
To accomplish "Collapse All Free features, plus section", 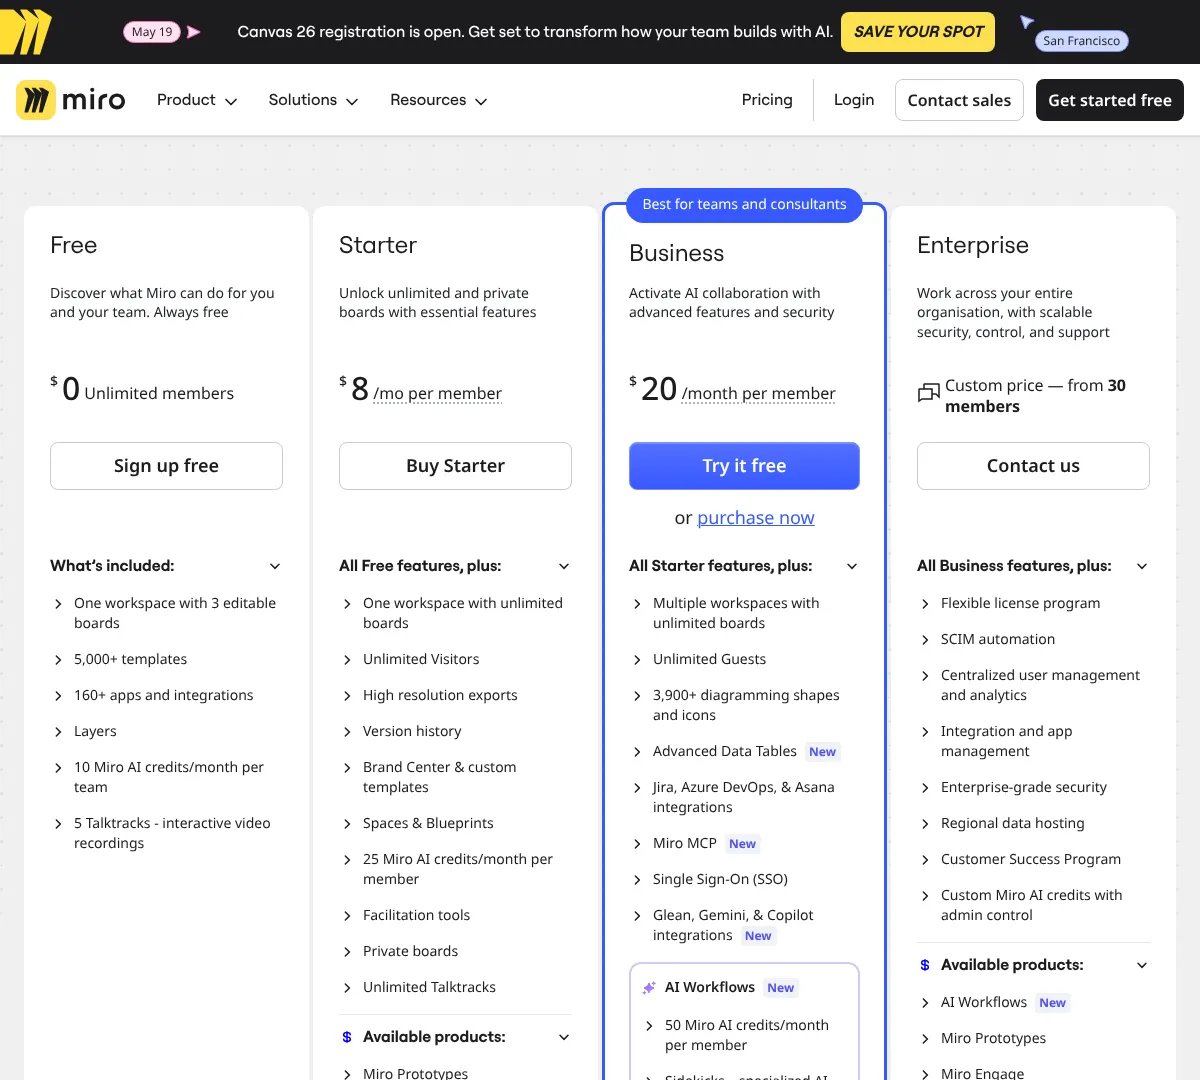I will click(x=455, y=566).
